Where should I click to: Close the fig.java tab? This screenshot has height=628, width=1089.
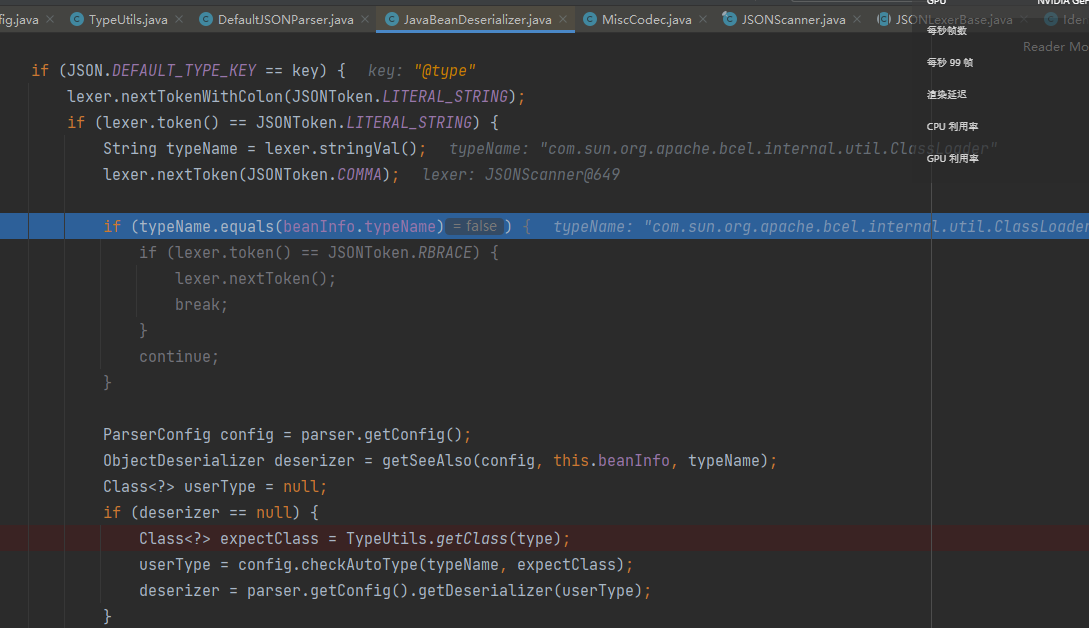(50, 19)
